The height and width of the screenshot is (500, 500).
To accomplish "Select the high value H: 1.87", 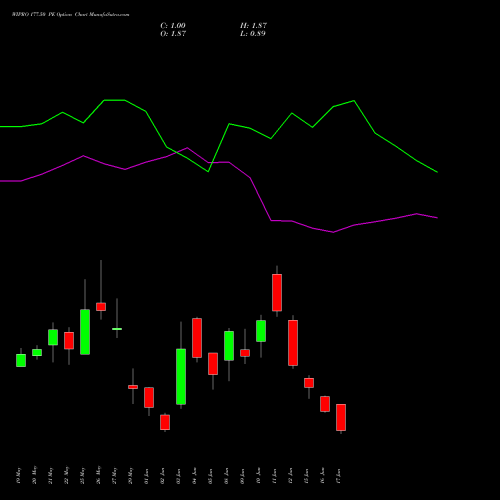I will point(253,26).
